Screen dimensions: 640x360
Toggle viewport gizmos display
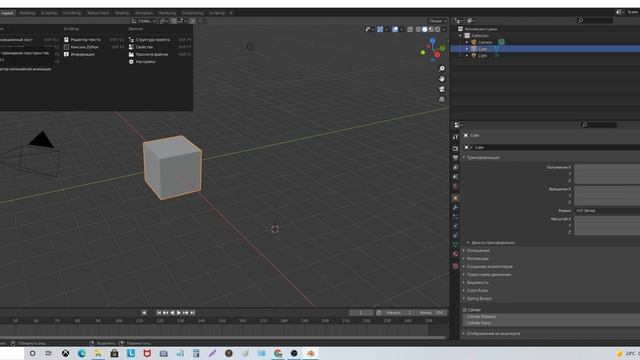click(380, 29)
